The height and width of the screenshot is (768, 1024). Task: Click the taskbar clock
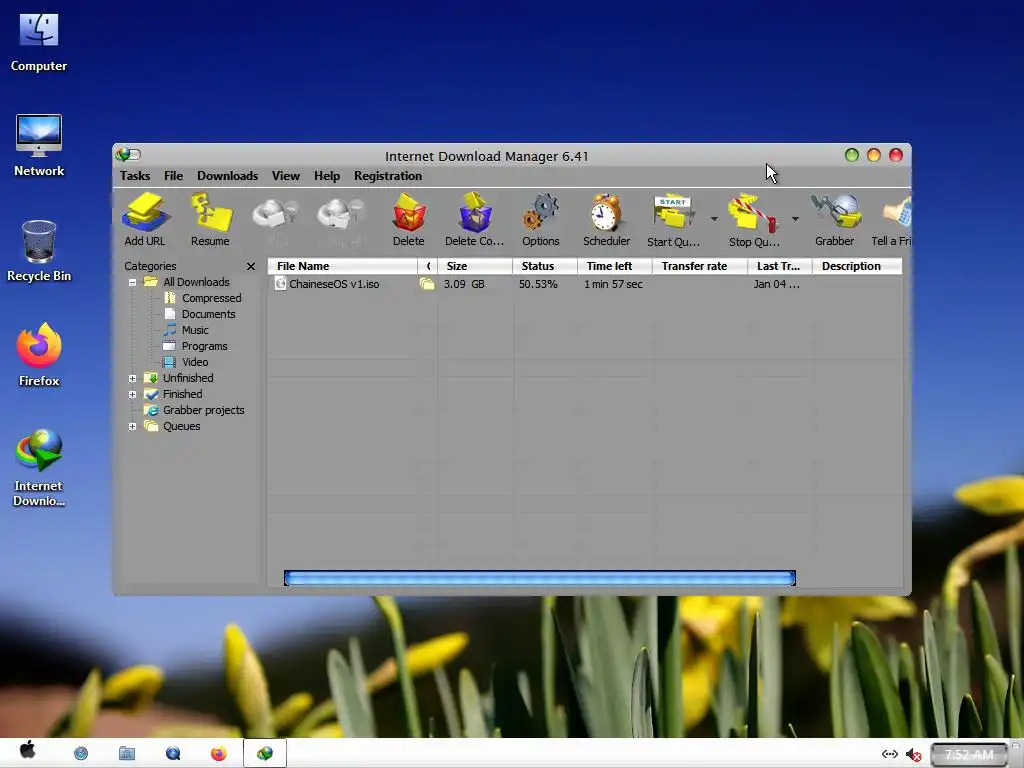(968, 754)
